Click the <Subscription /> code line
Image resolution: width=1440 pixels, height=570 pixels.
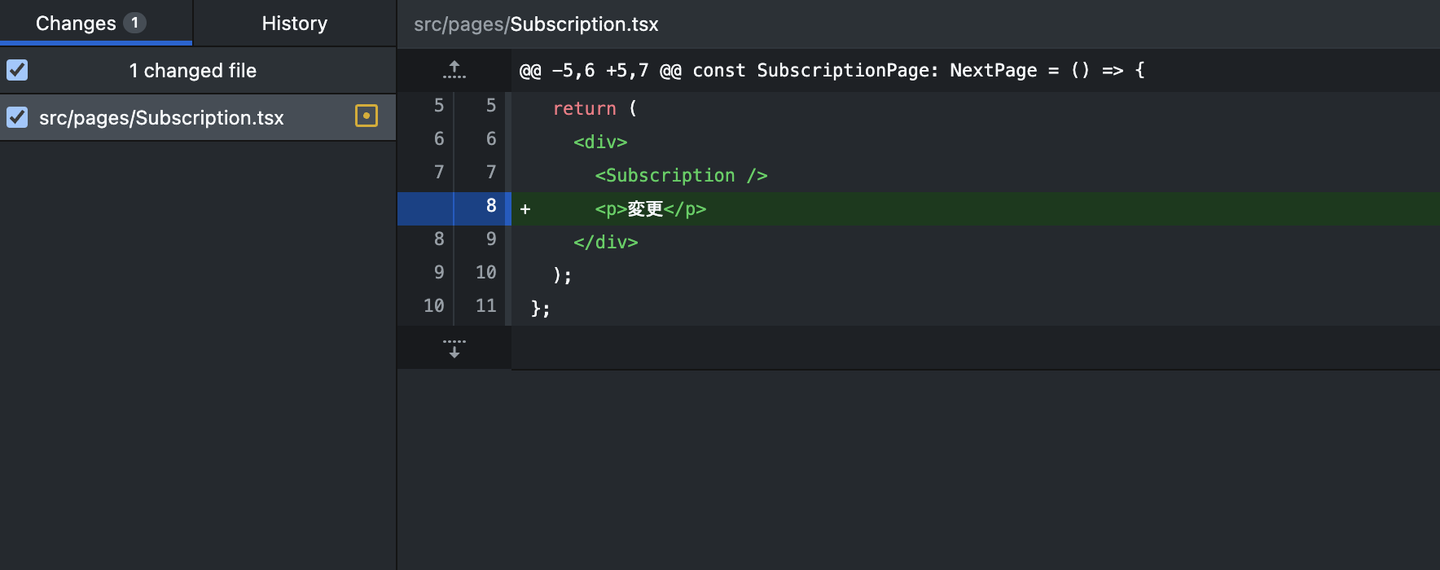pyautogui.click(x=681, y=175)
